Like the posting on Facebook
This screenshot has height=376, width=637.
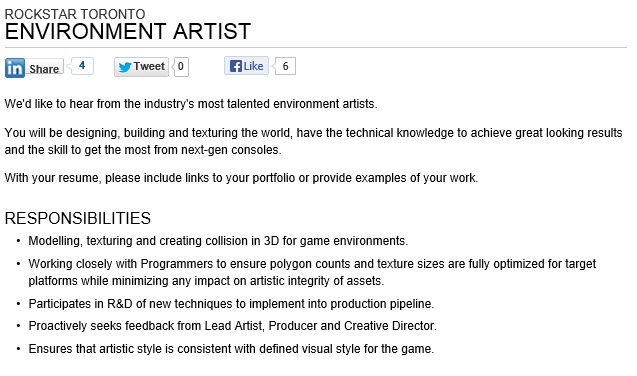click(246, 66)
